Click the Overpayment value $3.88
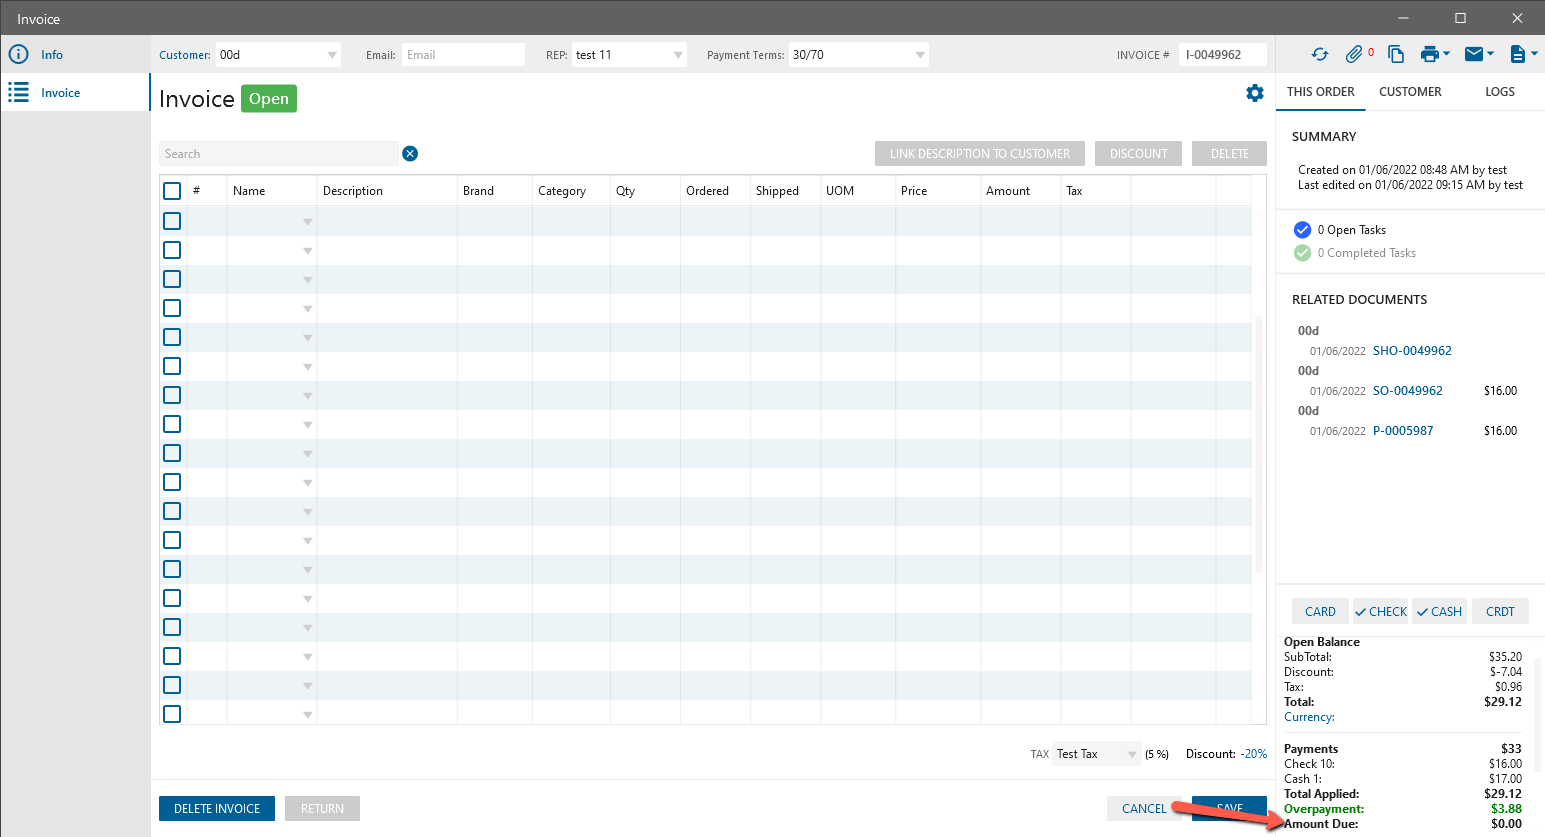 [x=1506, y=809]
